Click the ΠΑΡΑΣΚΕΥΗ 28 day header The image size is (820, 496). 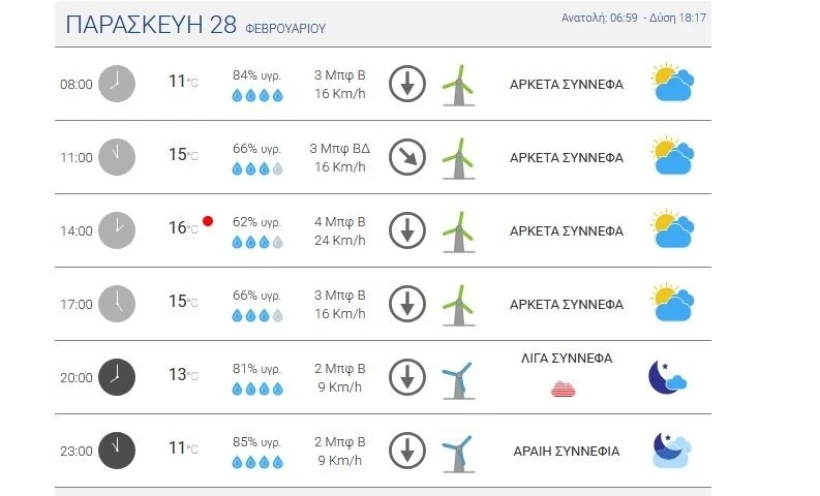pos(151,25)
